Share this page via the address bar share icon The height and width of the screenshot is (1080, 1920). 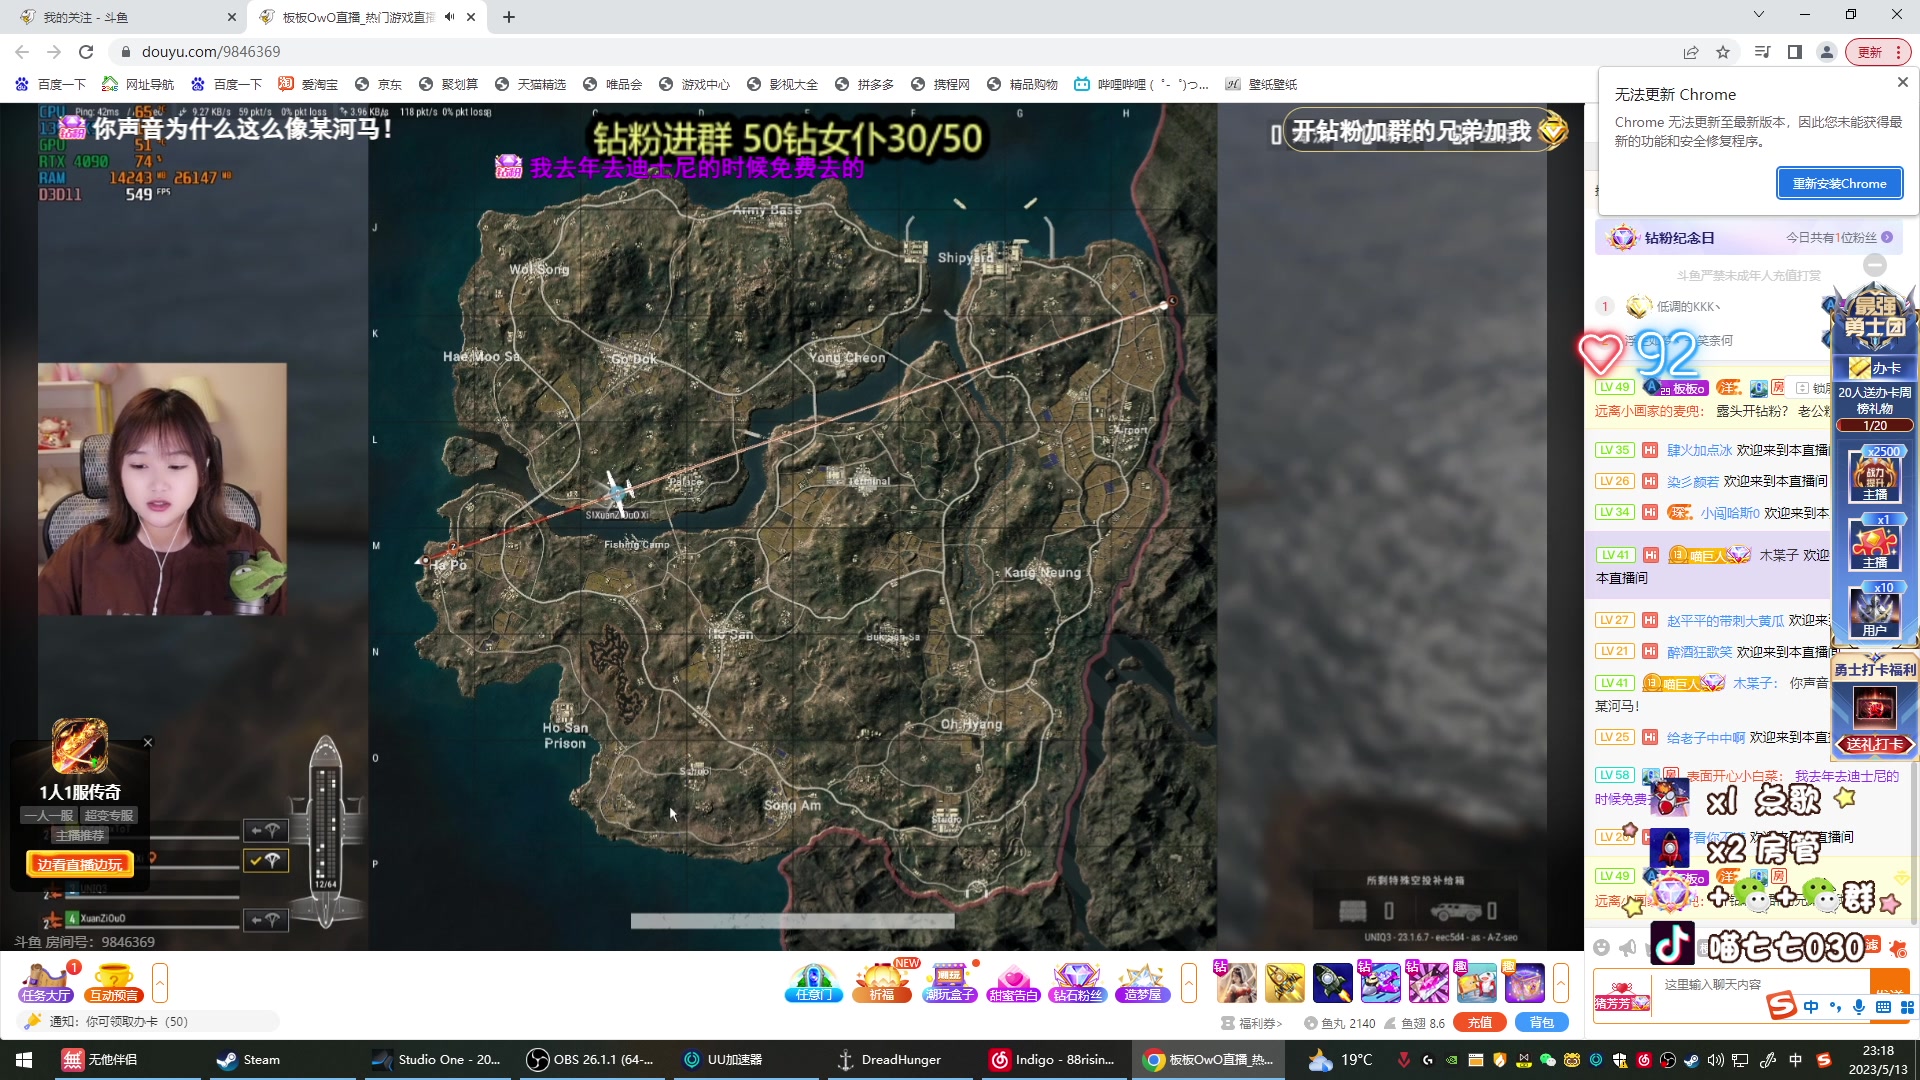coord(1691,52)
